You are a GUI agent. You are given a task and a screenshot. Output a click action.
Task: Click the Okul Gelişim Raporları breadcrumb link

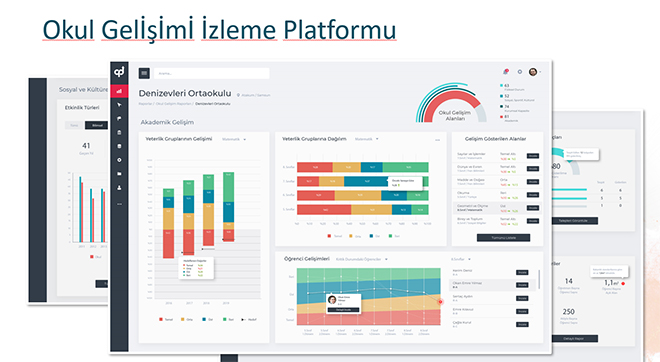coord(174,104)
